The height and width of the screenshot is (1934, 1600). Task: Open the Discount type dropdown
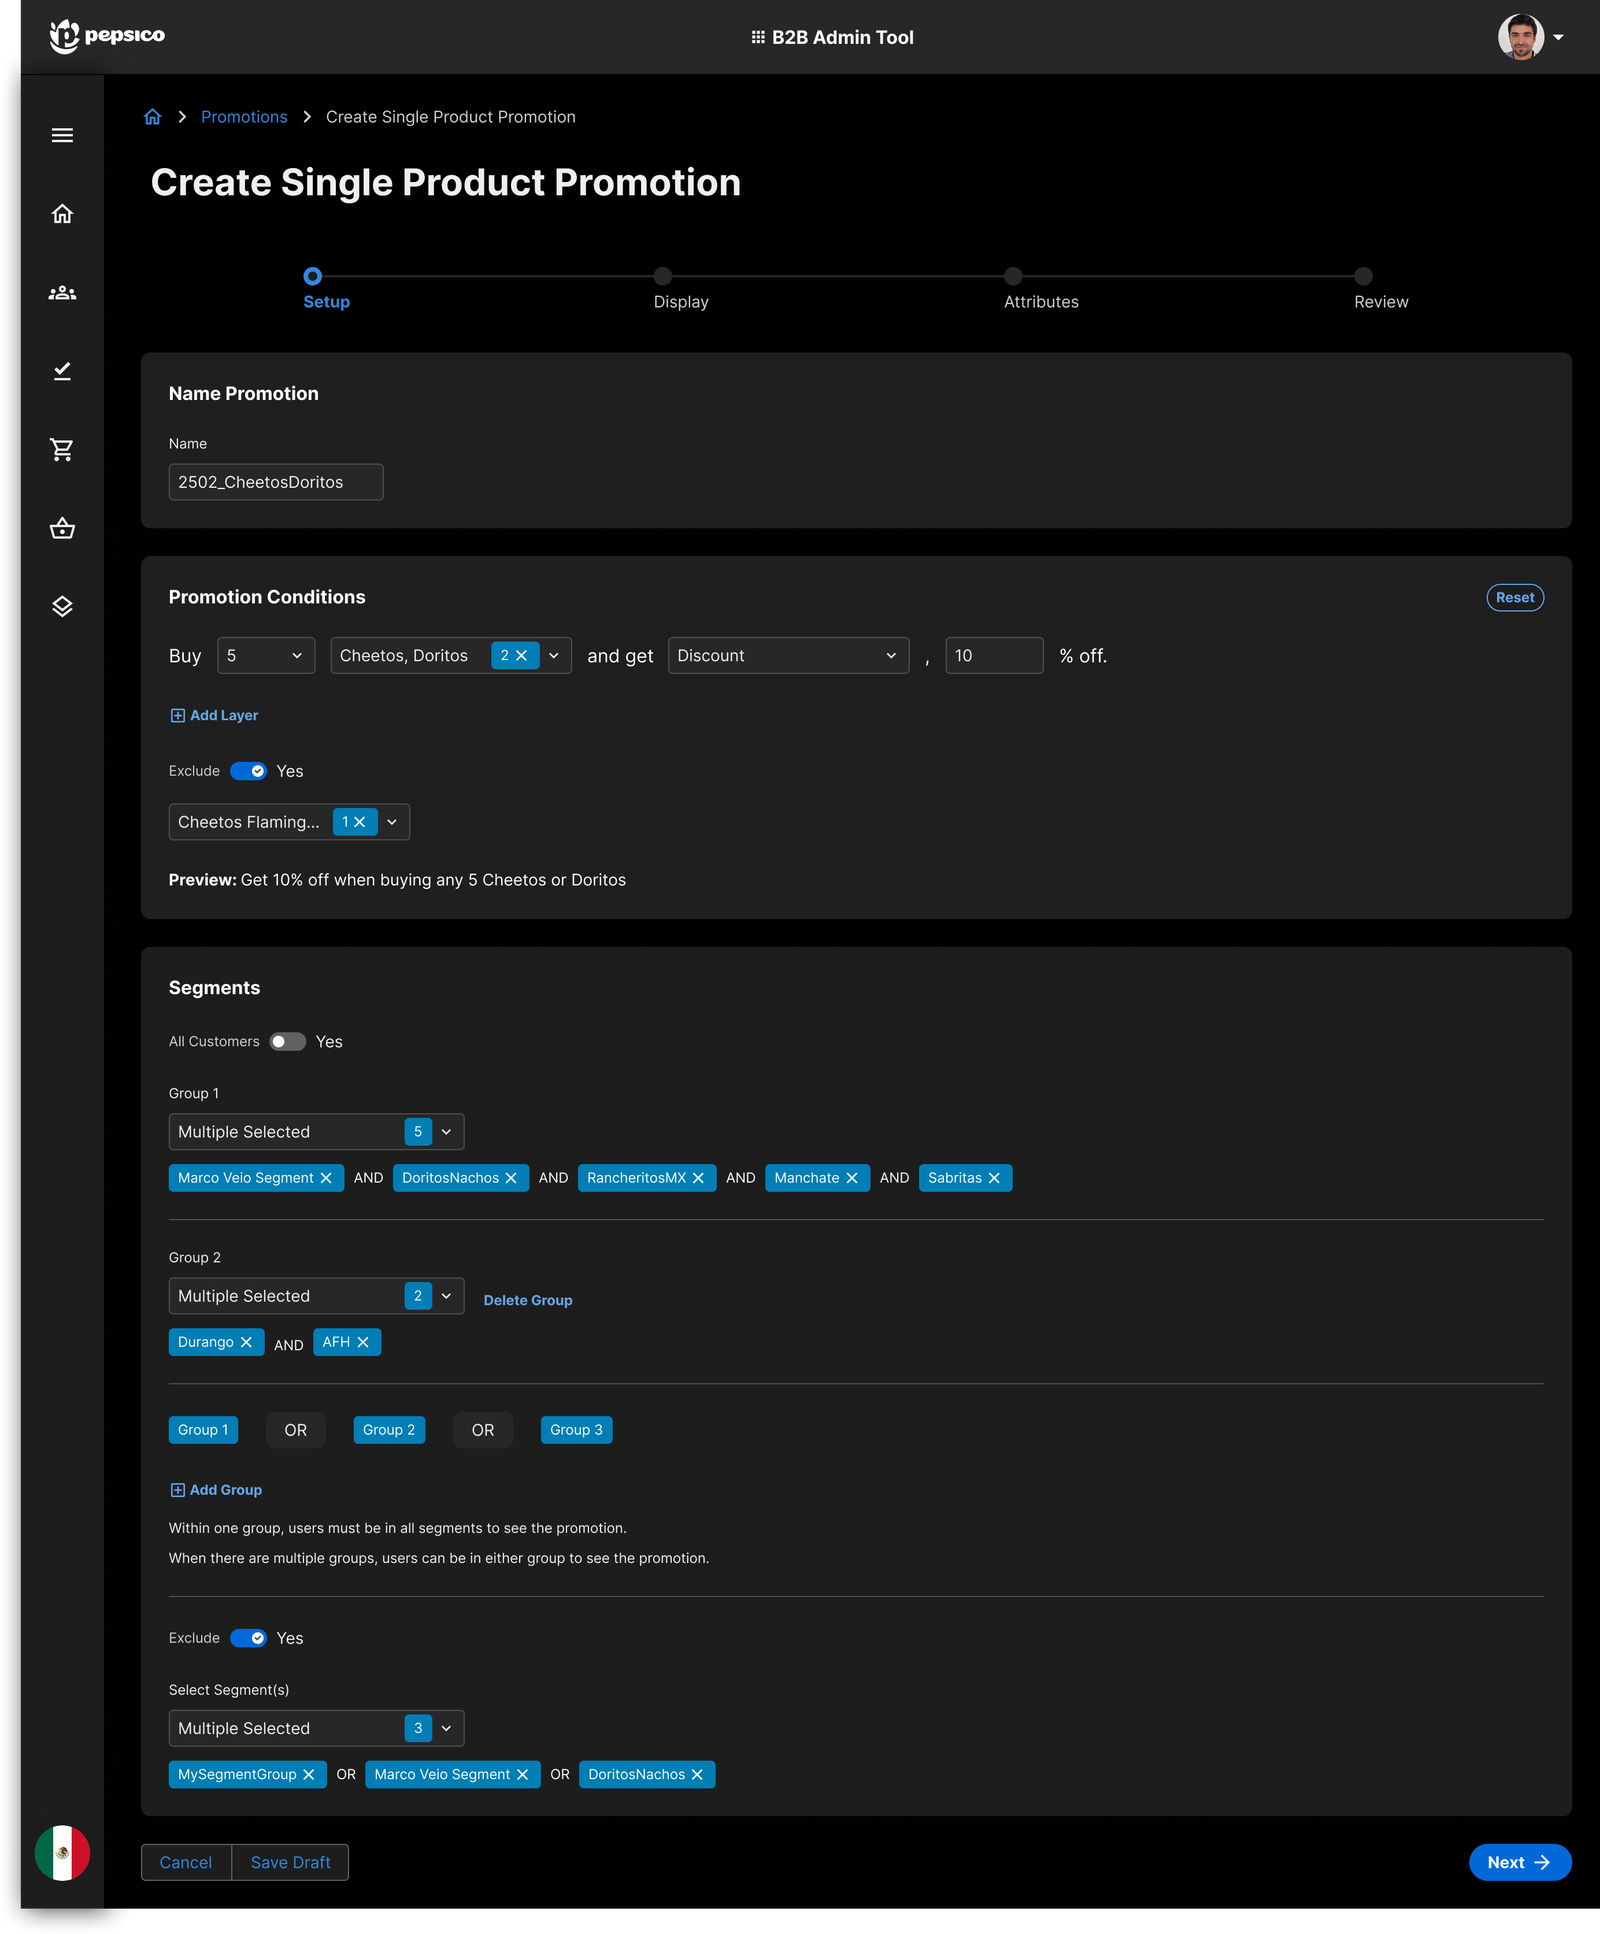(788, 656)
